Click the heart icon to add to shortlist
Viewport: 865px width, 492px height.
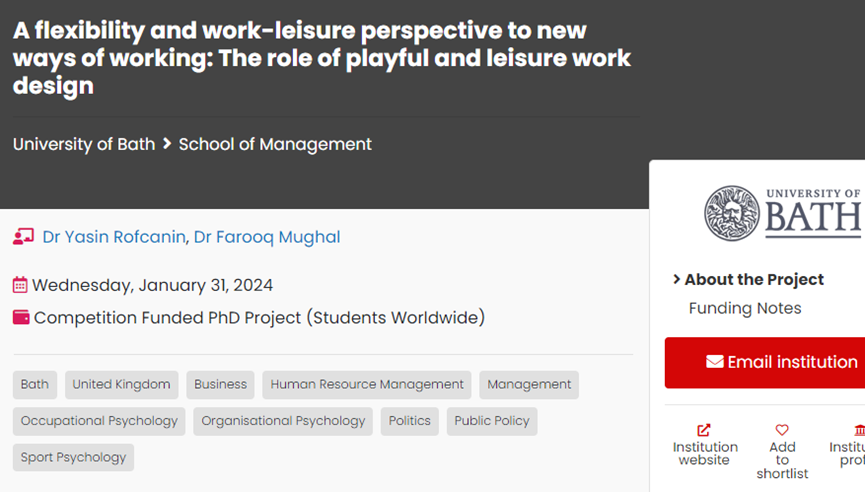(782, 430)
